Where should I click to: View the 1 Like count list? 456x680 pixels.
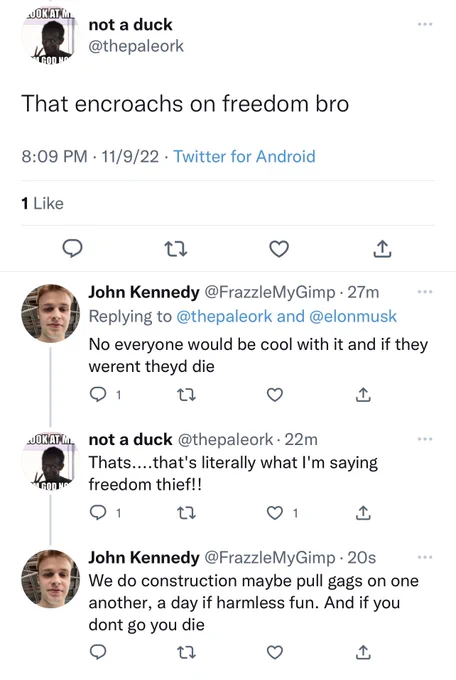click(x=43, y=203)
